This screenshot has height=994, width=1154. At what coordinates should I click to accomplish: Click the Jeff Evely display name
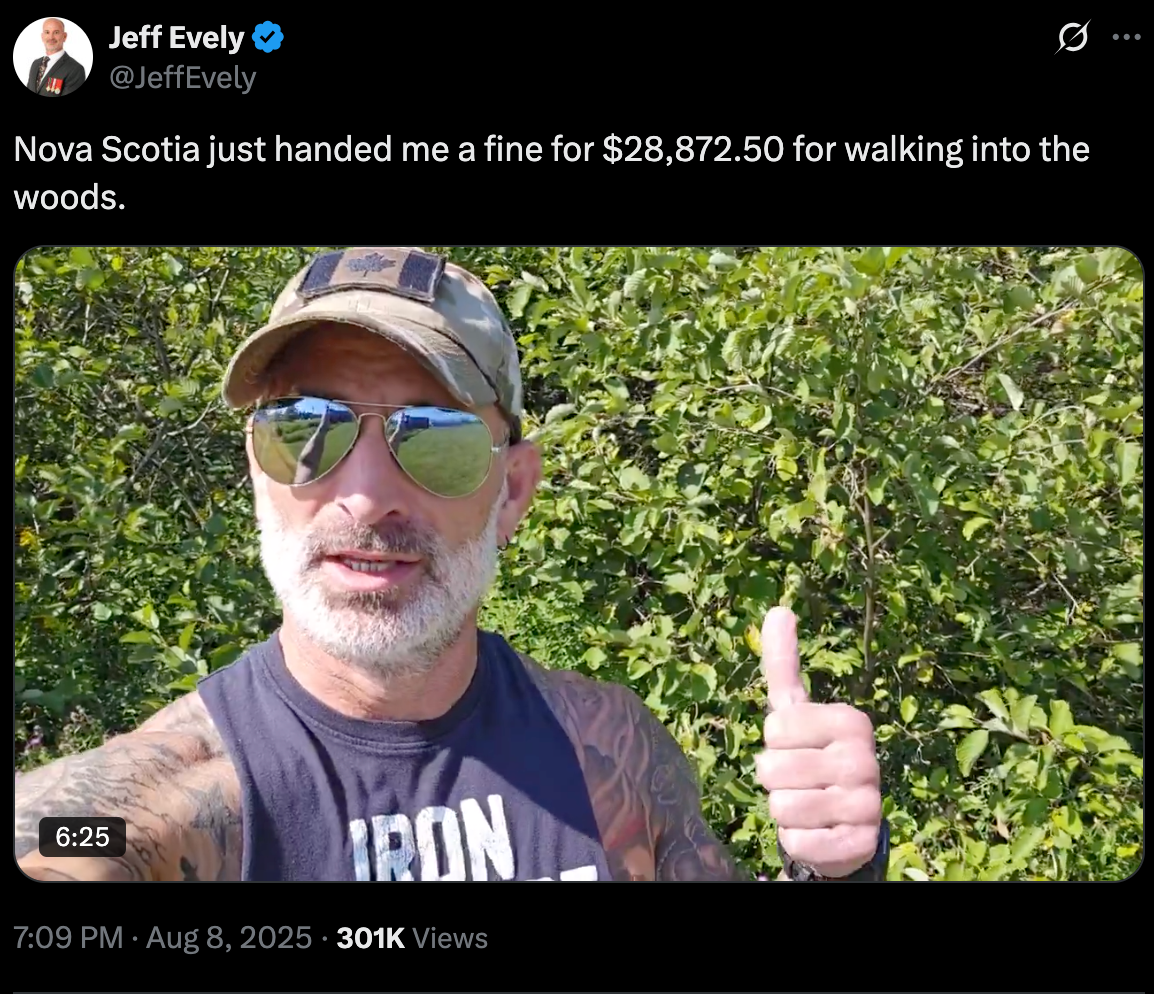[177, 38]
